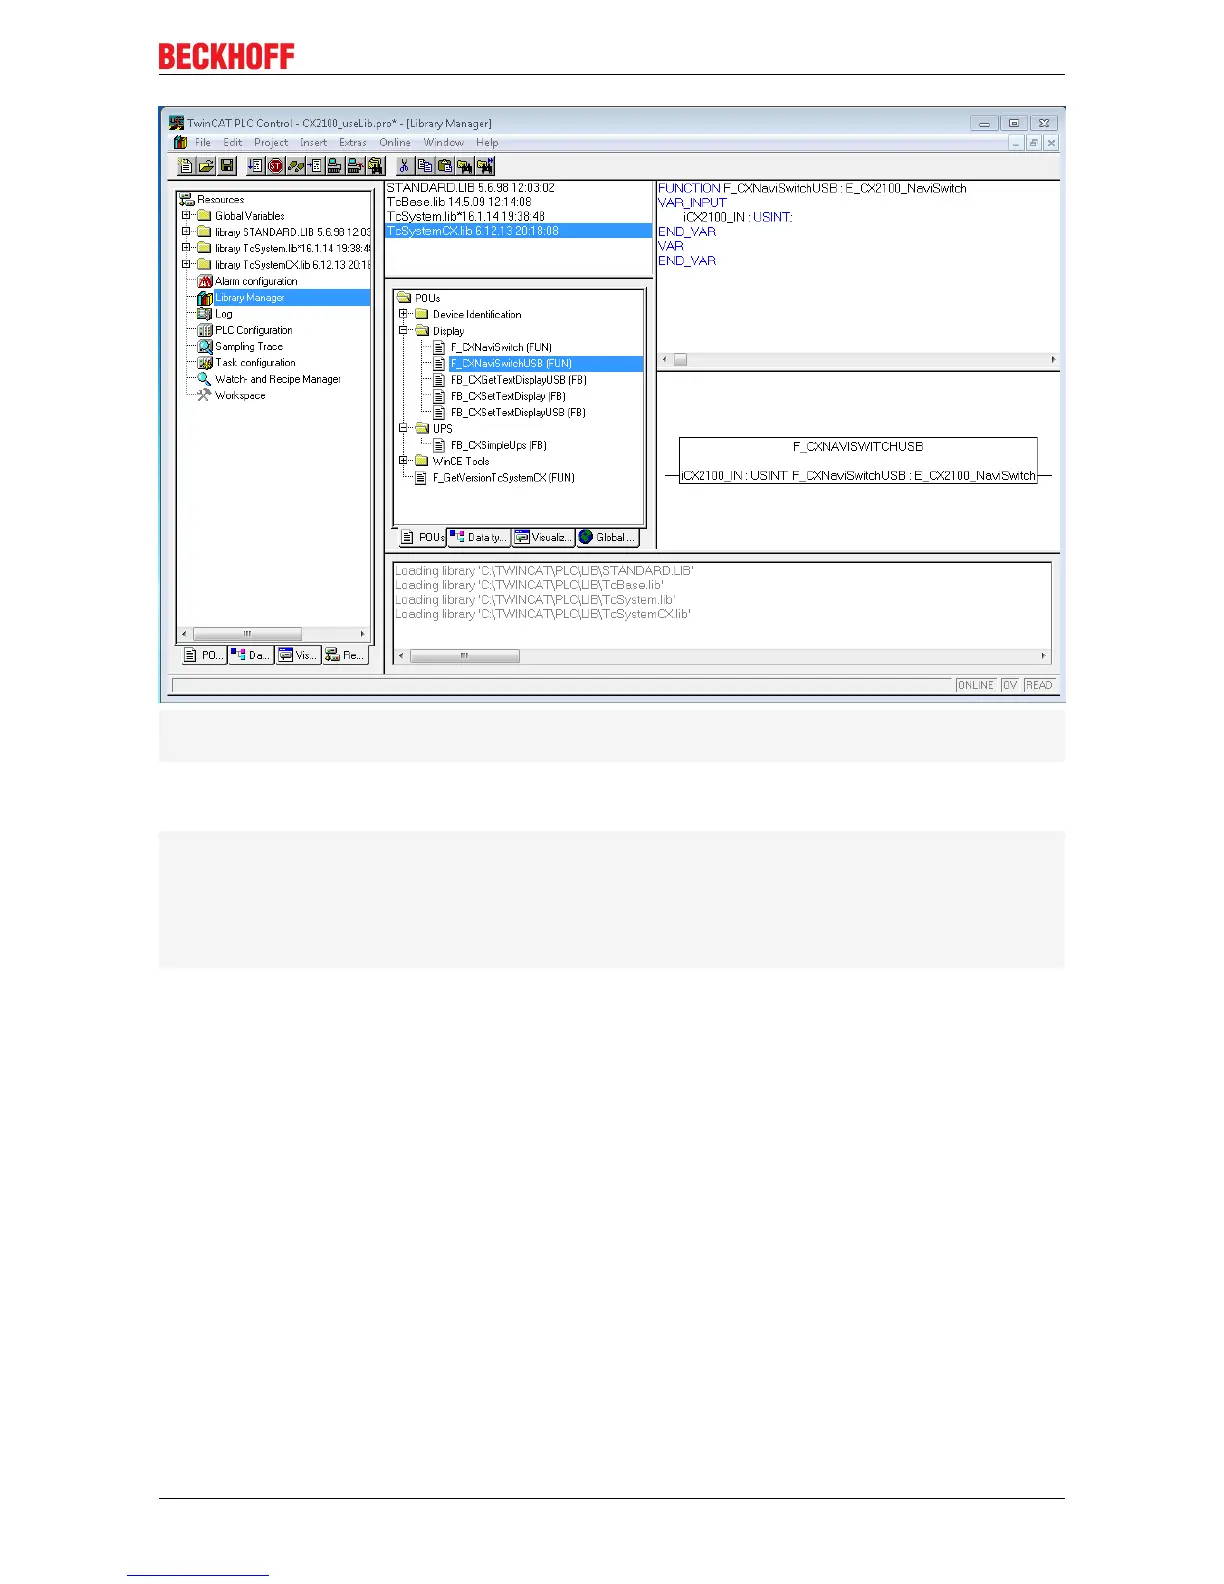1224x1584 pixels.
Task: Click the declaration pane horizontal scrollbar thumb
Action: point(680,360)
